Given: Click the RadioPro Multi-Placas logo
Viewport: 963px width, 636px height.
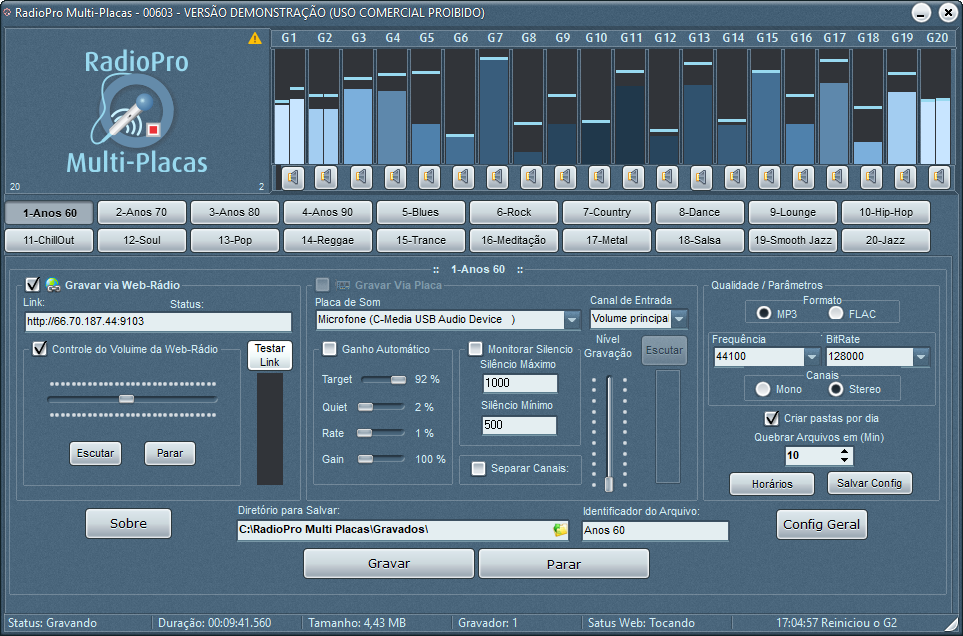Looking at the screenshot, I should tap(136, 112).
